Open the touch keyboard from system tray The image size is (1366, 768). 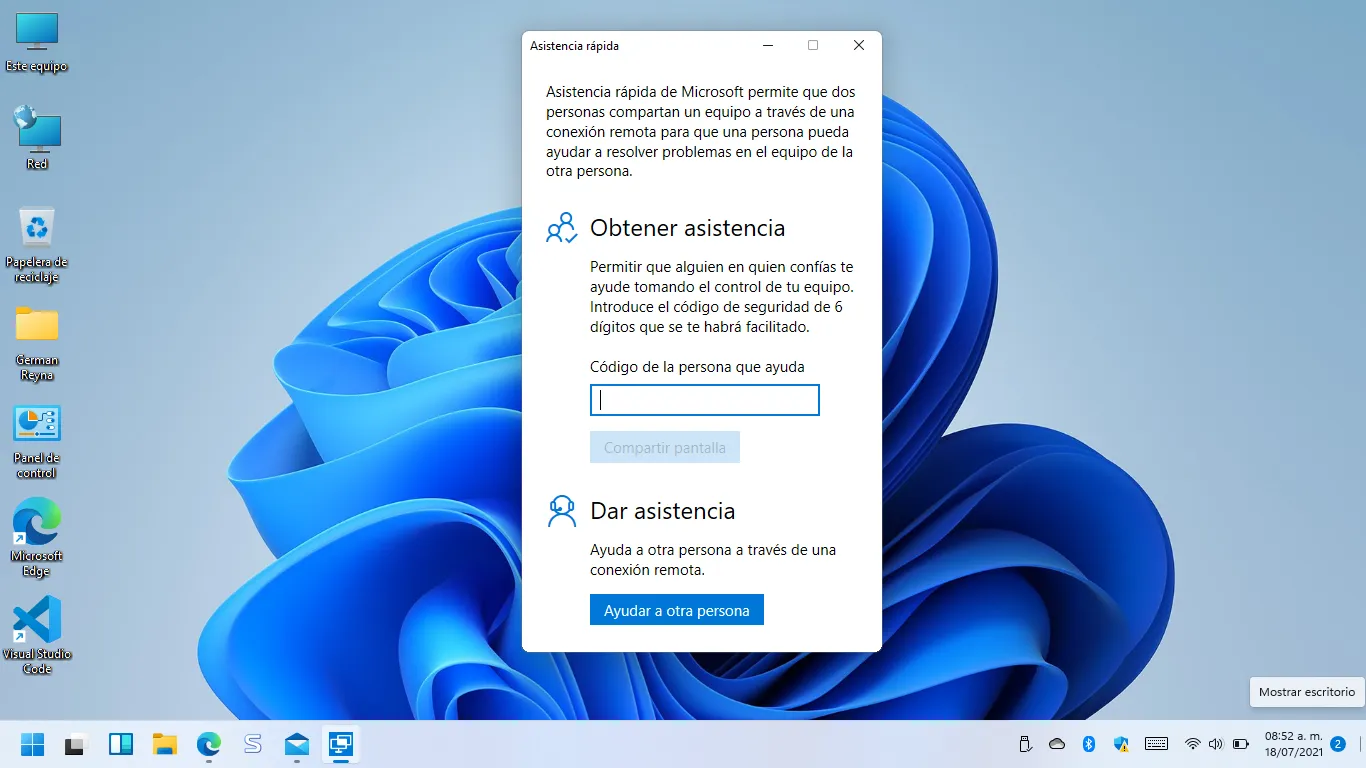coord(1156,744)
